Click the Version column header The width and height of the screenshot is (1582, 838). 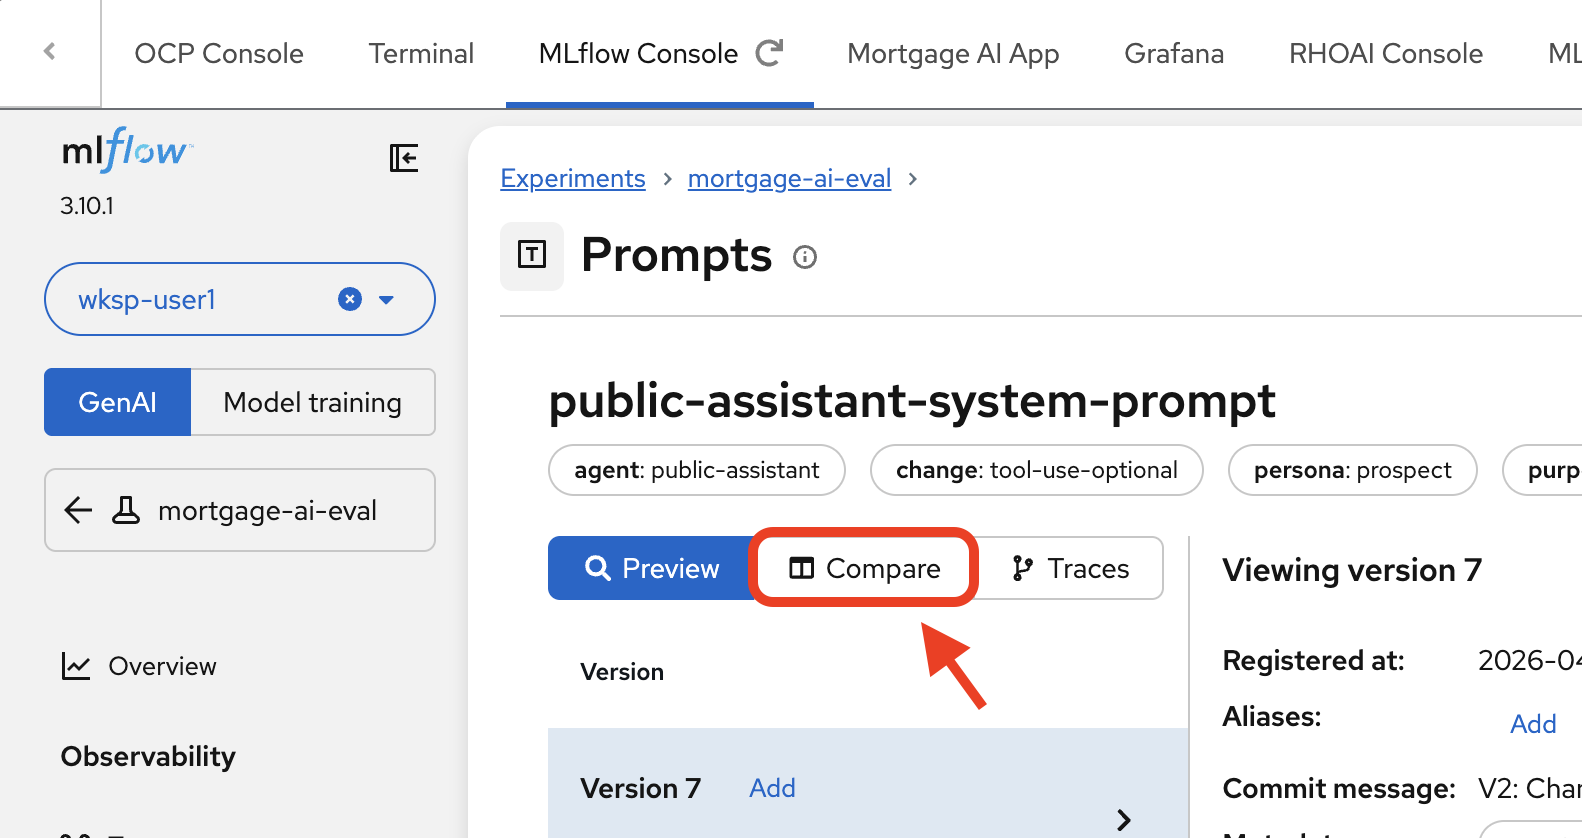click(x=622, y=672)
